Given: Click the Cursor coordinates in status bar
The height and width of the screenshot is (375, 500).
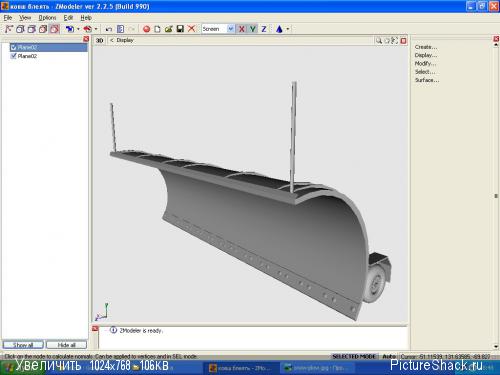Looking at the screenshot, I should [x=446, y=356].
